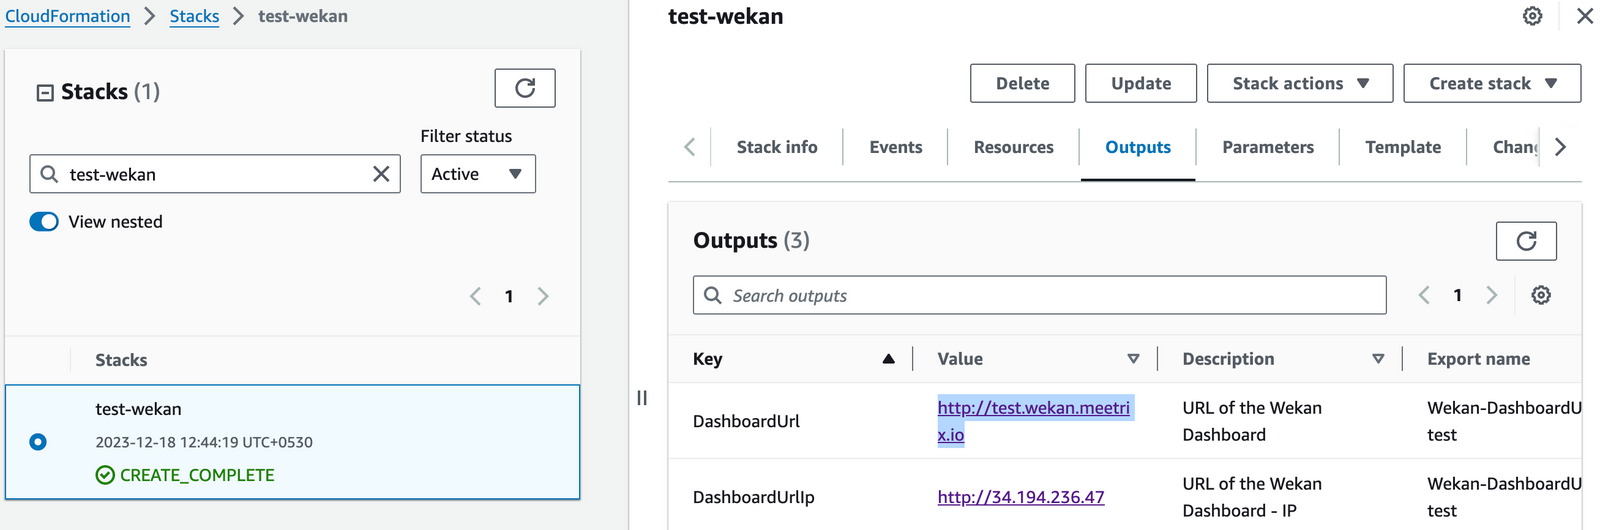Close the test-wekan details panel

pyautogui.click(x=1585, y=16)
